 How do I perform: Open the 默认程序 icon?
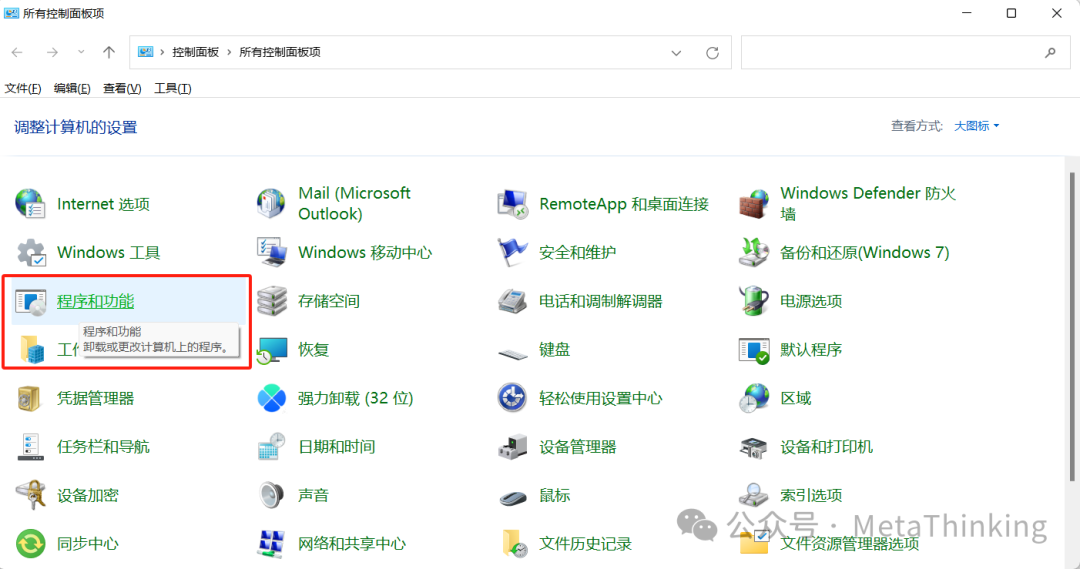coord(754,349)
